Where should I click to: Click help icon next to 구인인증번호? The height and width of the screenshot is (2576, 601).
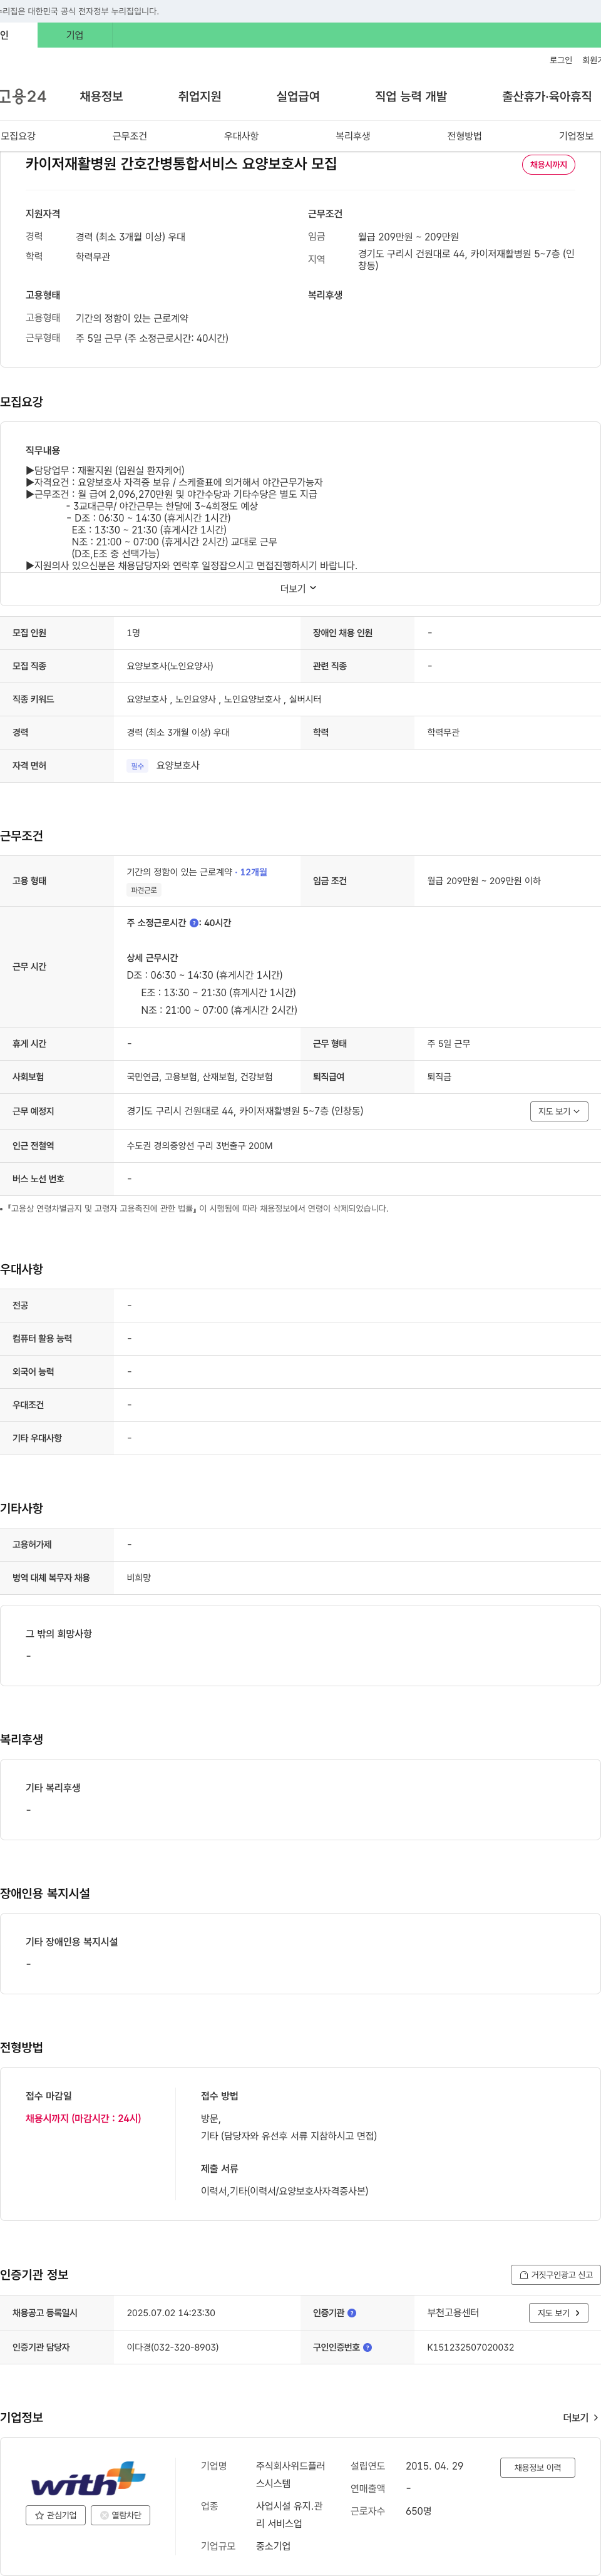tap(367, 2347)
